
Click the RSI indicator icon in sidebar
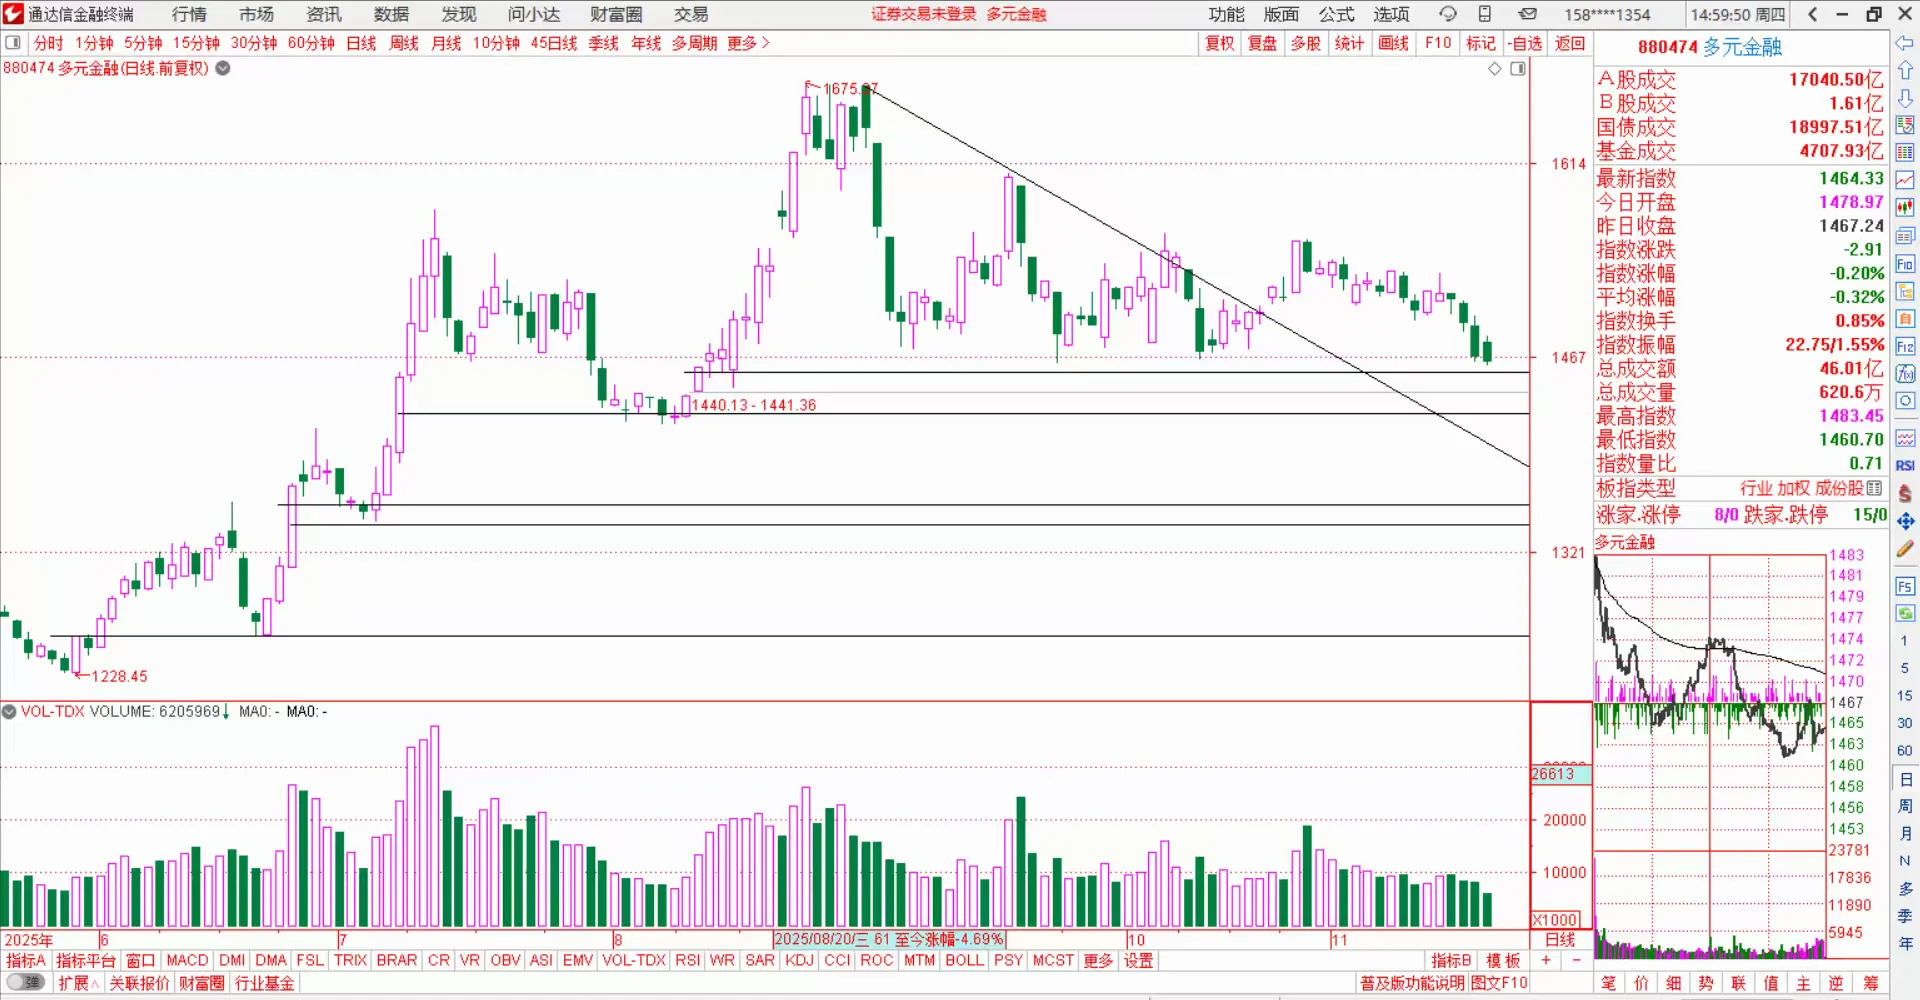pos(1905,466)
